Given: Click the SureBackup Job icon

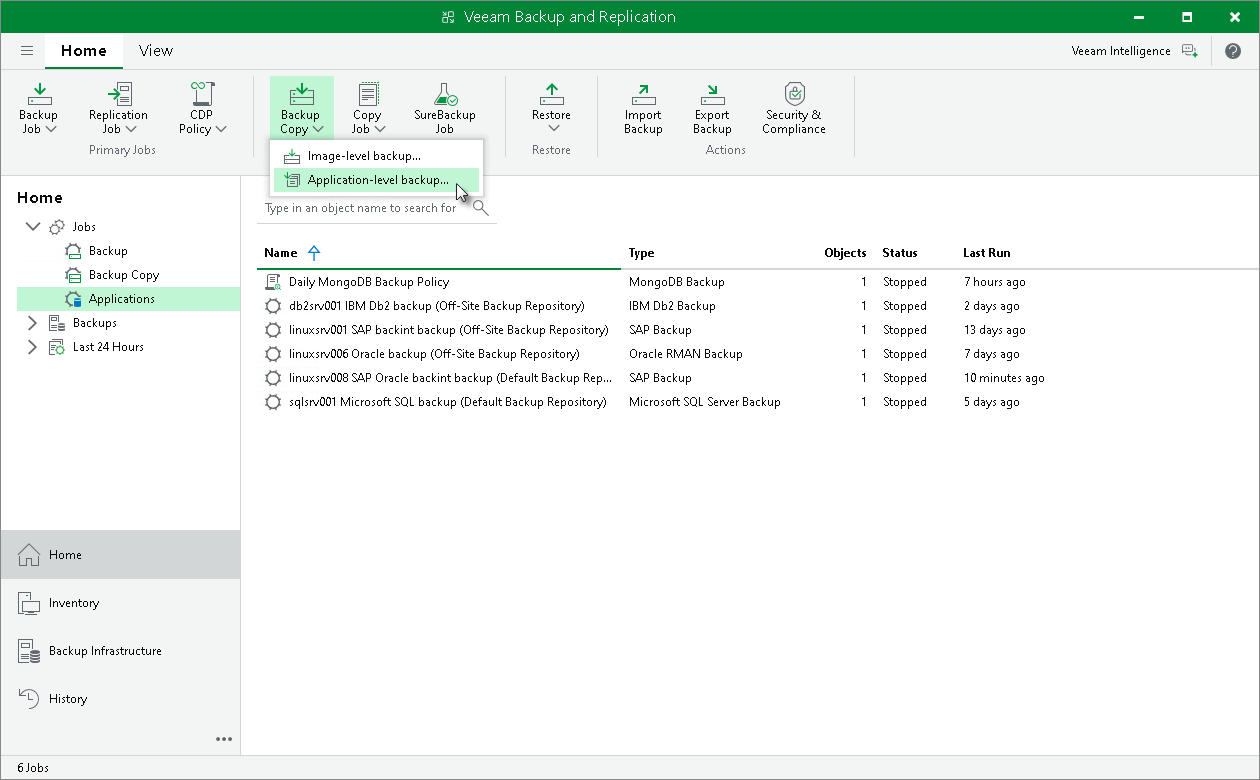Looking at the screenshot, I should click(444, 96).
